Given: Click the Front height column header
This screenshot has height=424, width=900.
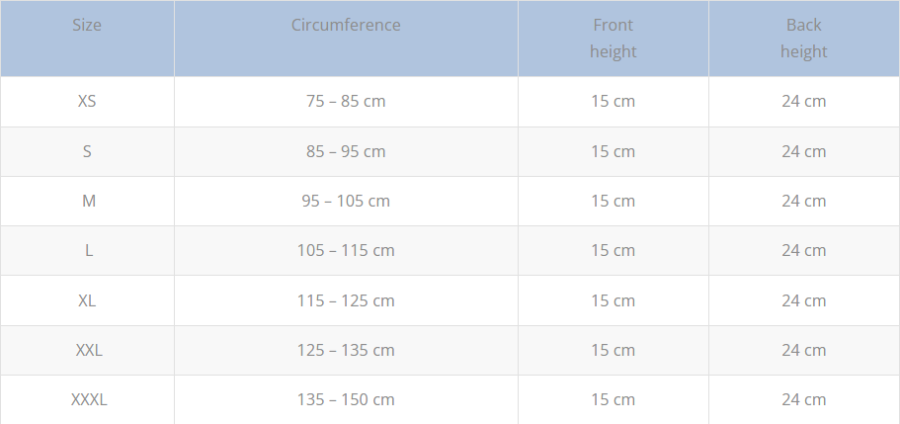Looking at the screenshot, I should pos(613,38).
